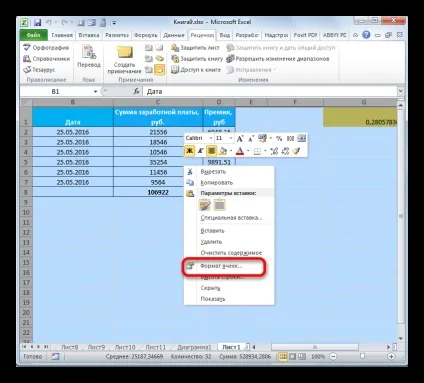Open Excel help question mark icon
424x383 pixels.
(366, 35)
